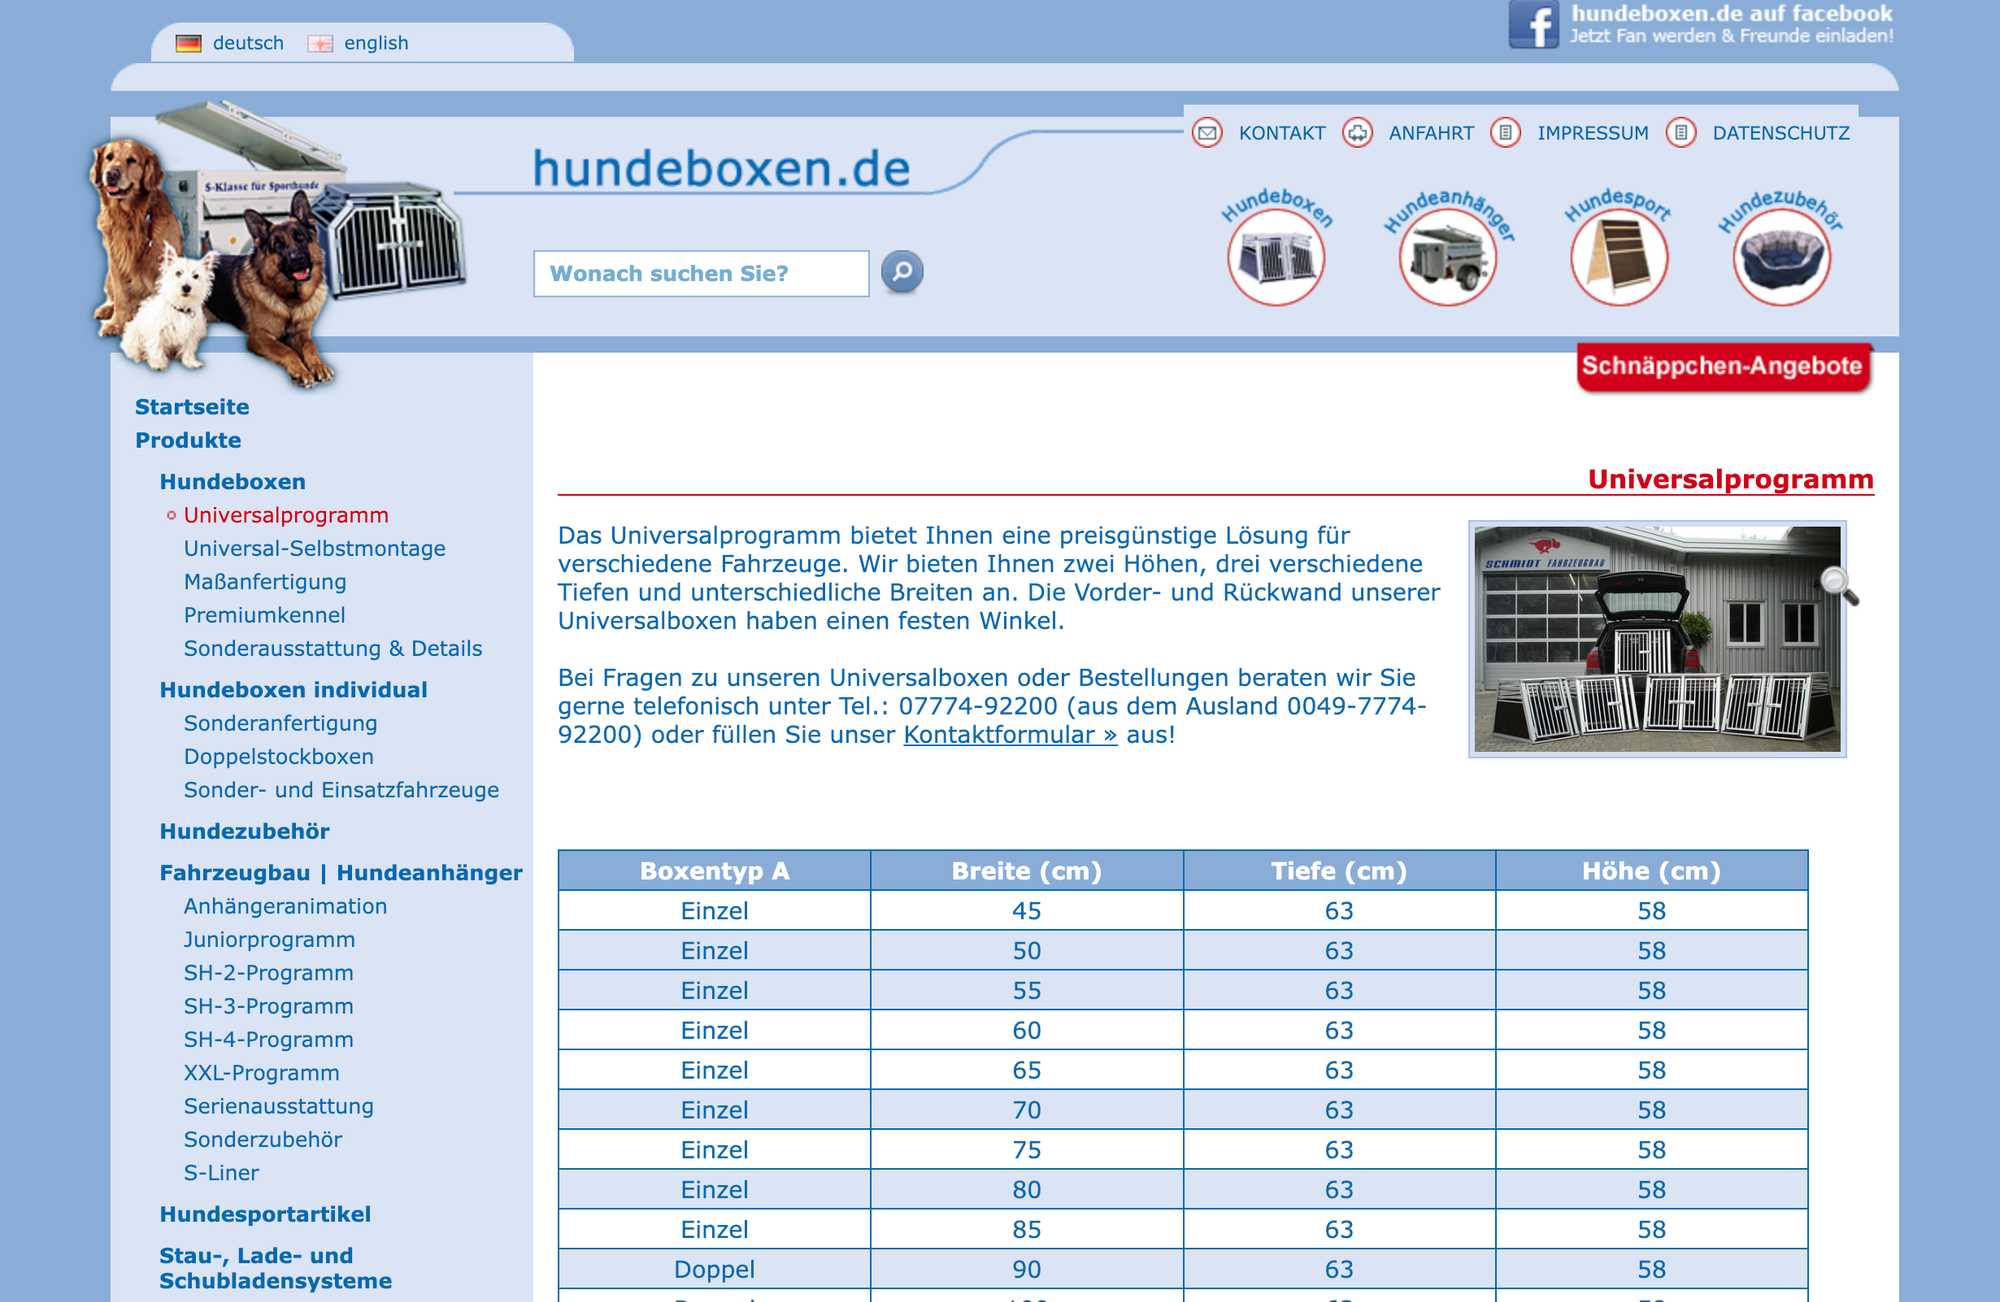
Task: Click the Datenschutz document icon
Action: tap(1681, 133)
